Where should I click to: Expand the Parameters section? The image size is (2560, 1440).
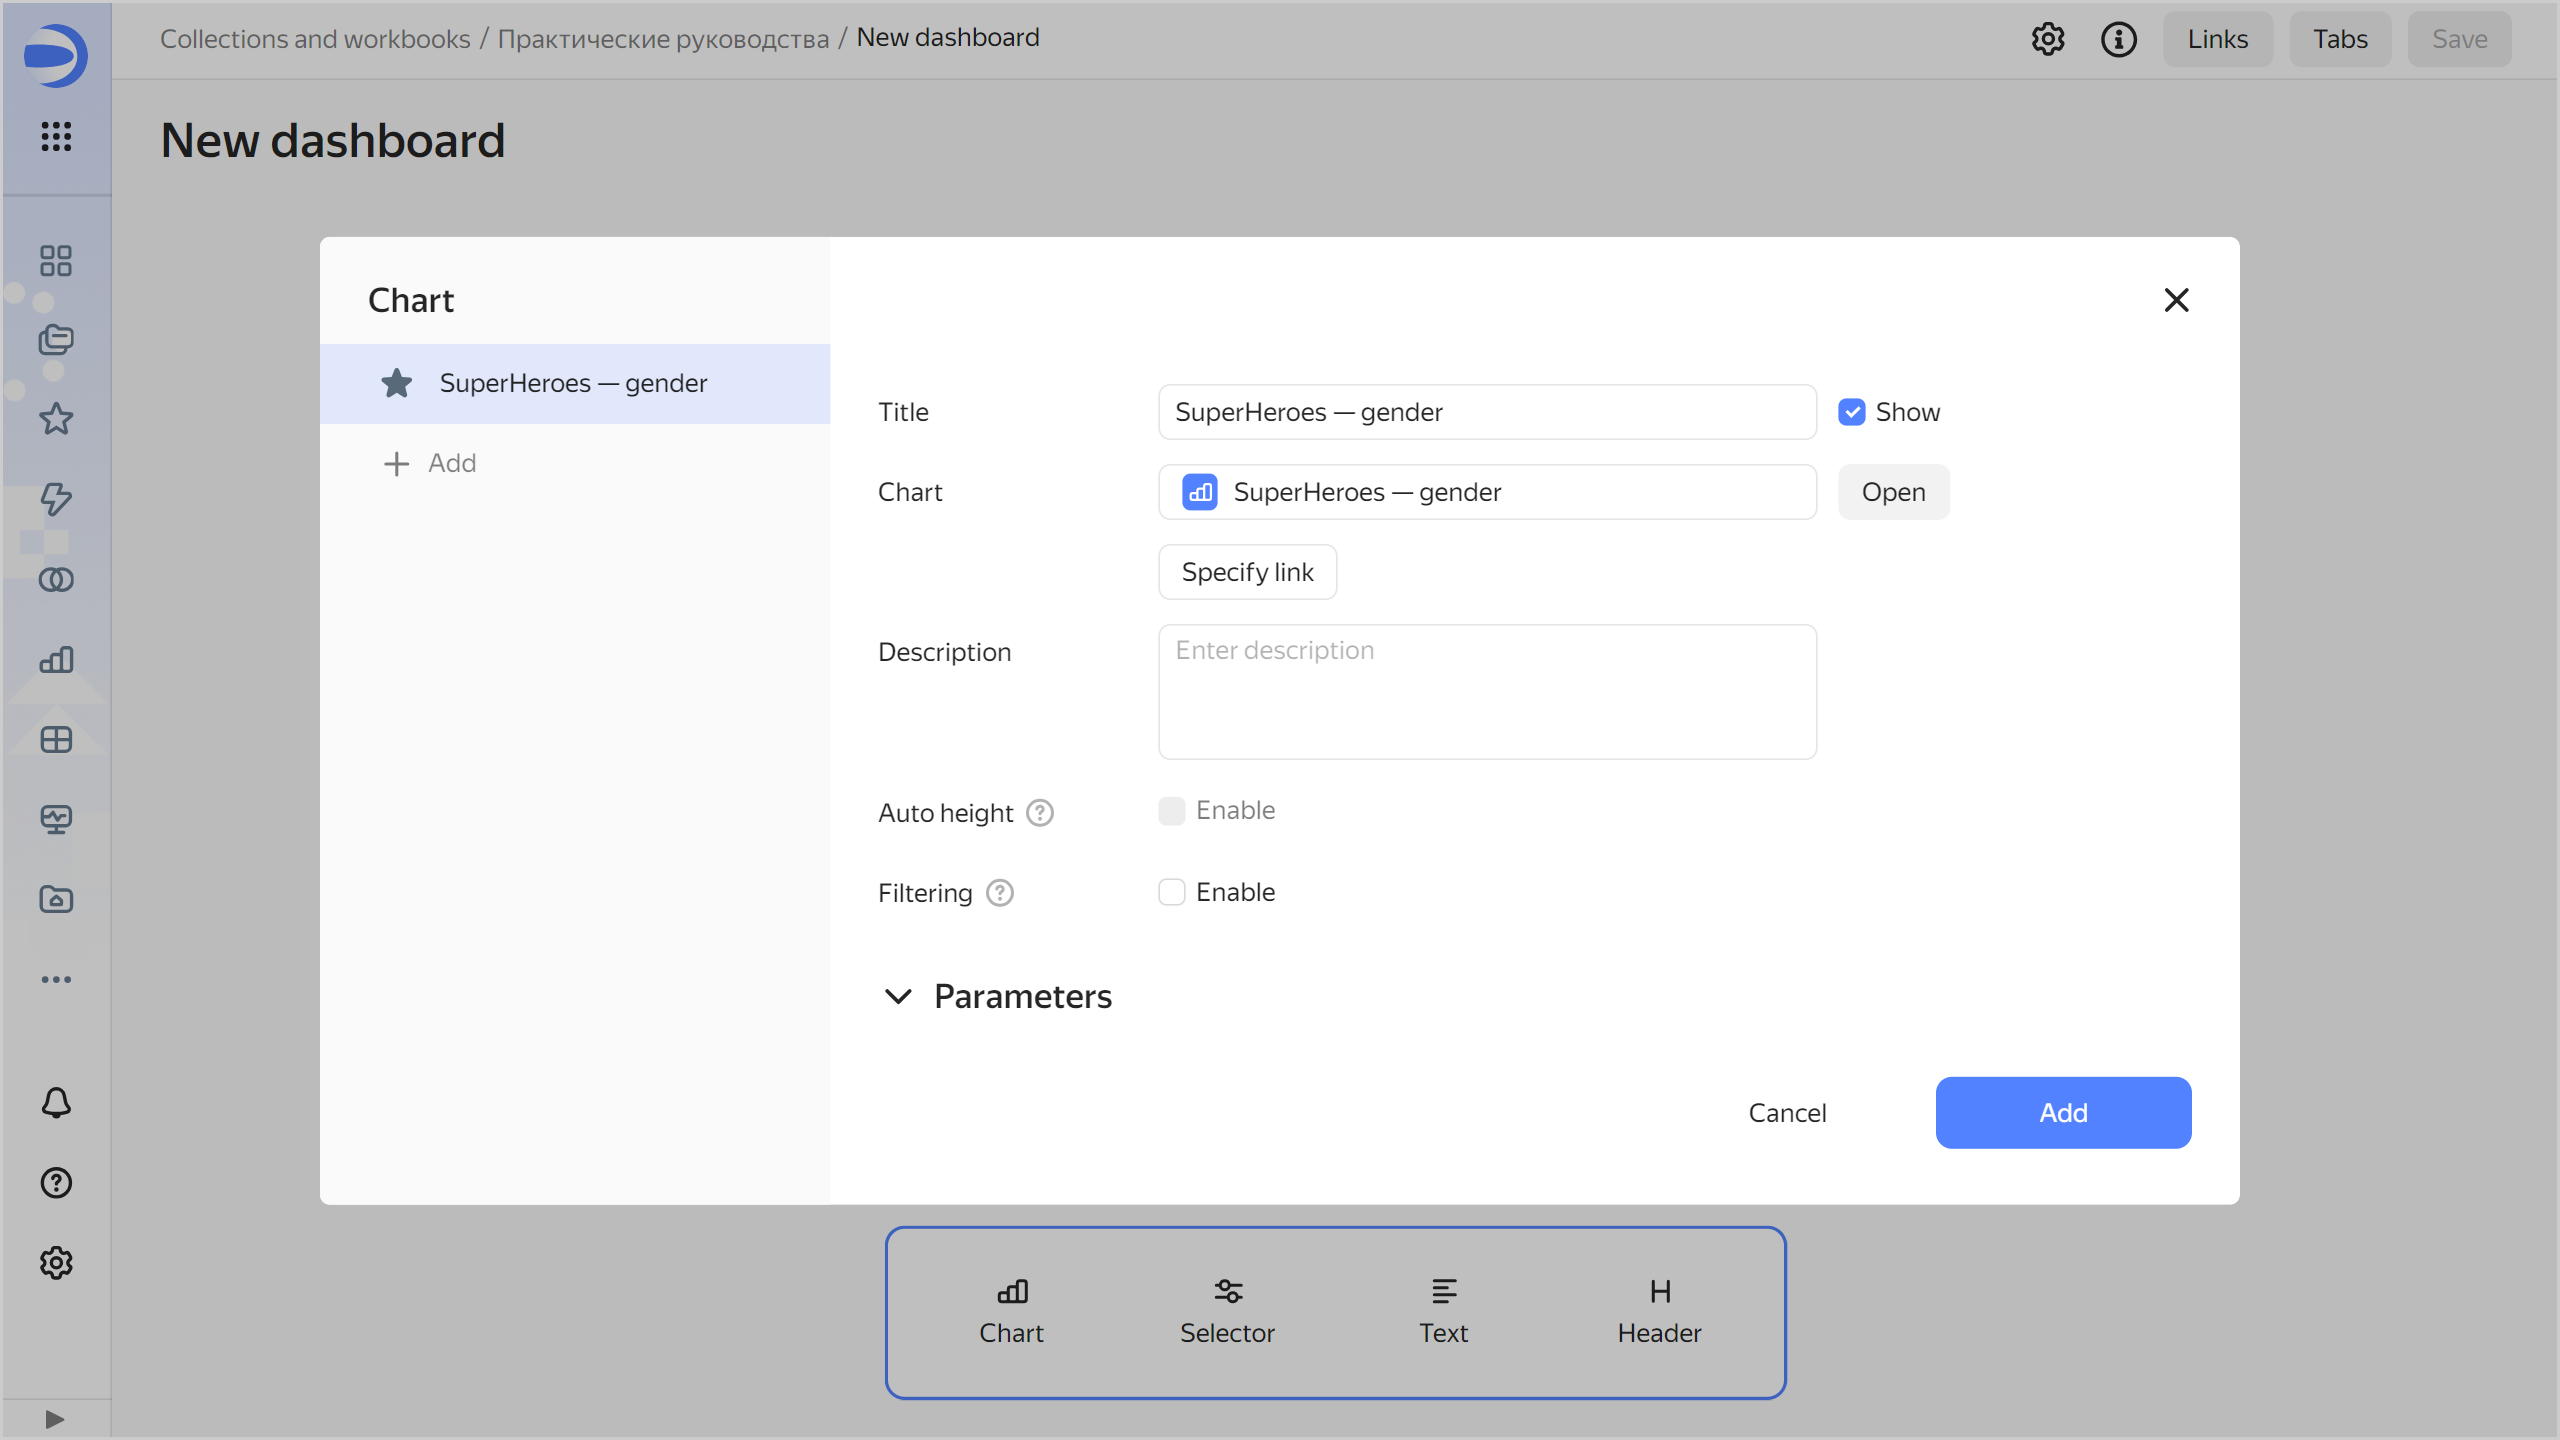pos(998,996)
